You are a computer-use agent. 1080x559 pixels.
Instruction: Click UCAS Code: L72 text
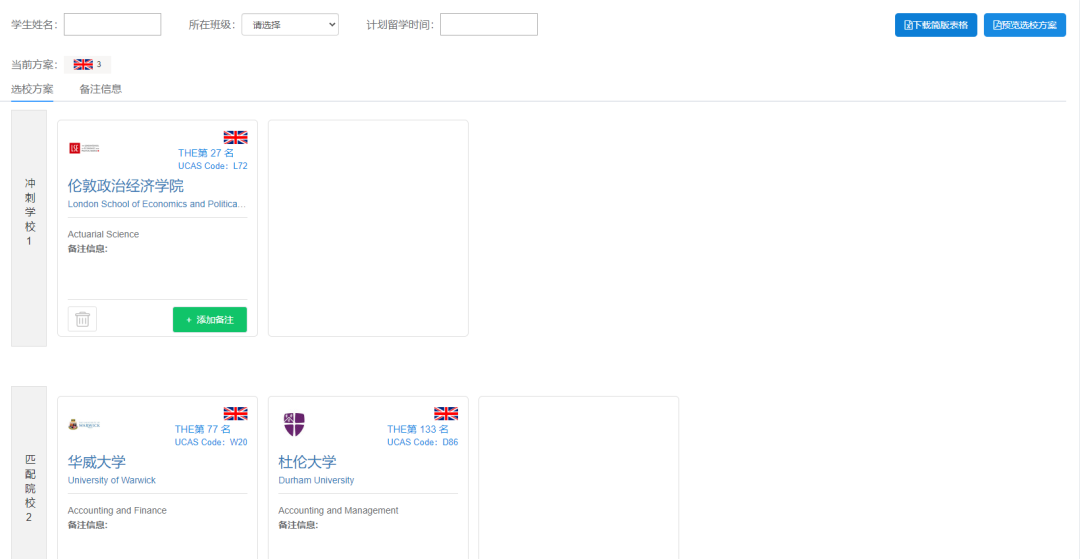pyautogui.click(x=213, y=166)
